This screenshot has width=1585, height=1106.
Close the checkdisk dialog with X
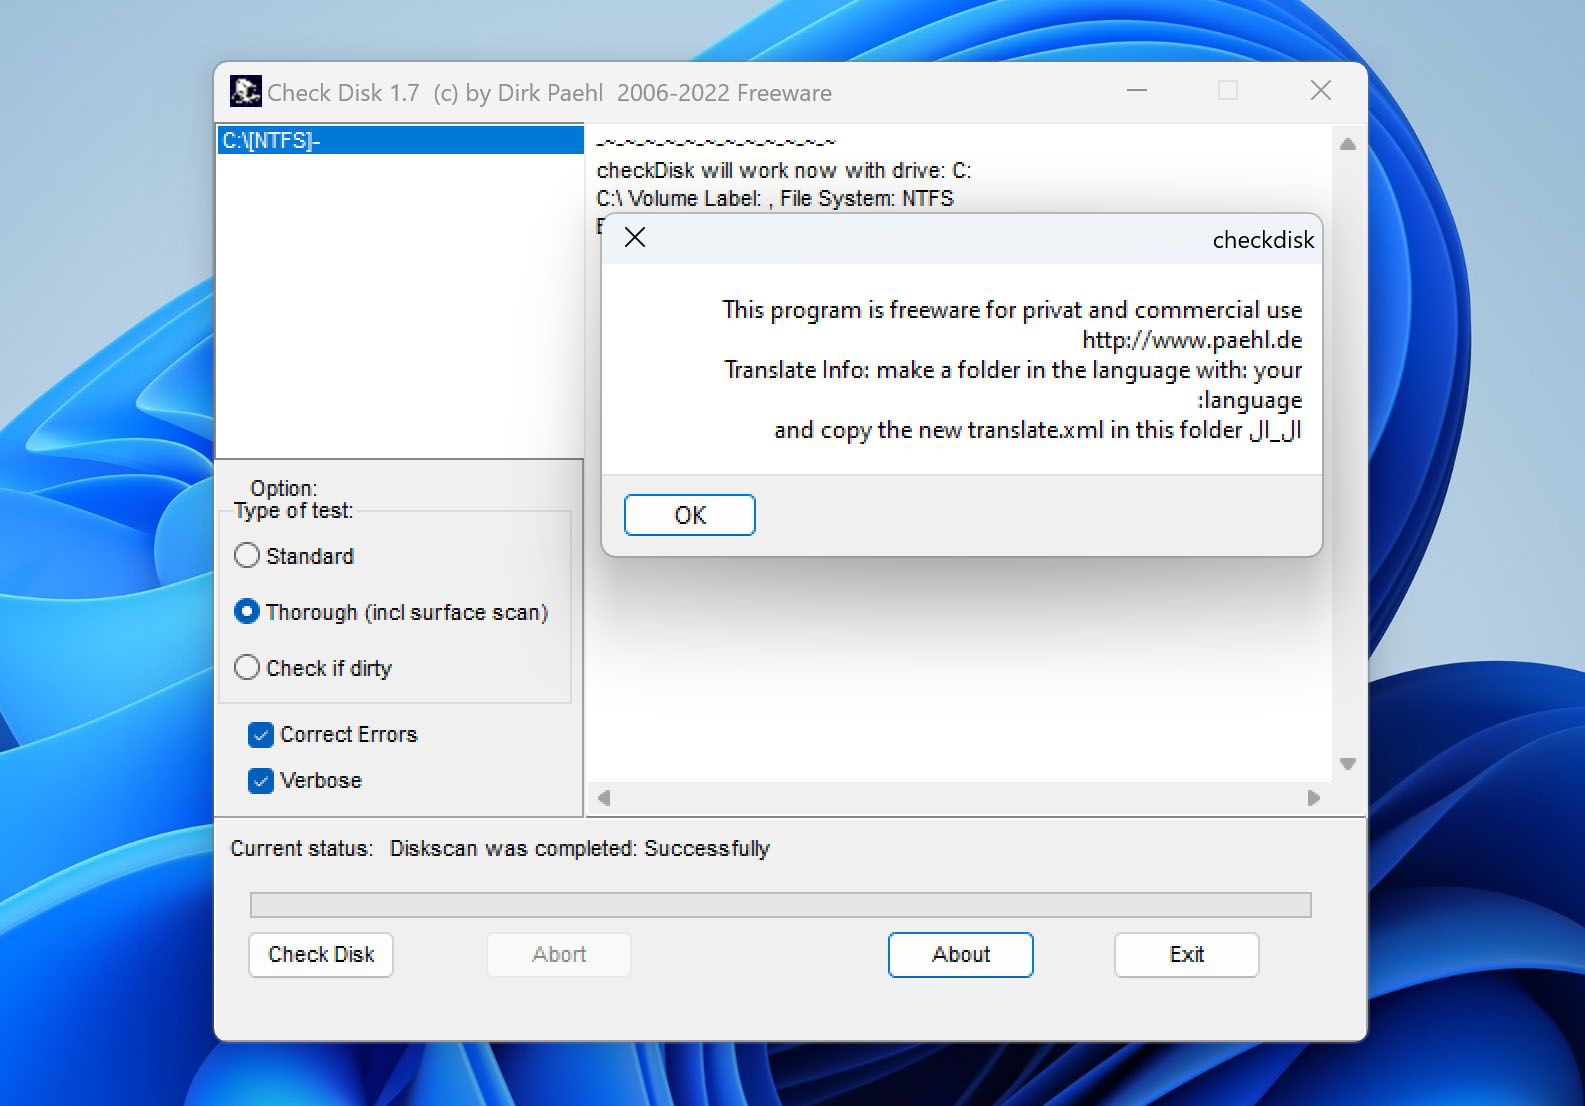635,238
